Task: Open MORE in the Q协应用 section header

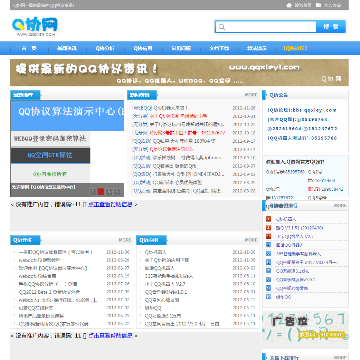Action: [x=251, y=240]
